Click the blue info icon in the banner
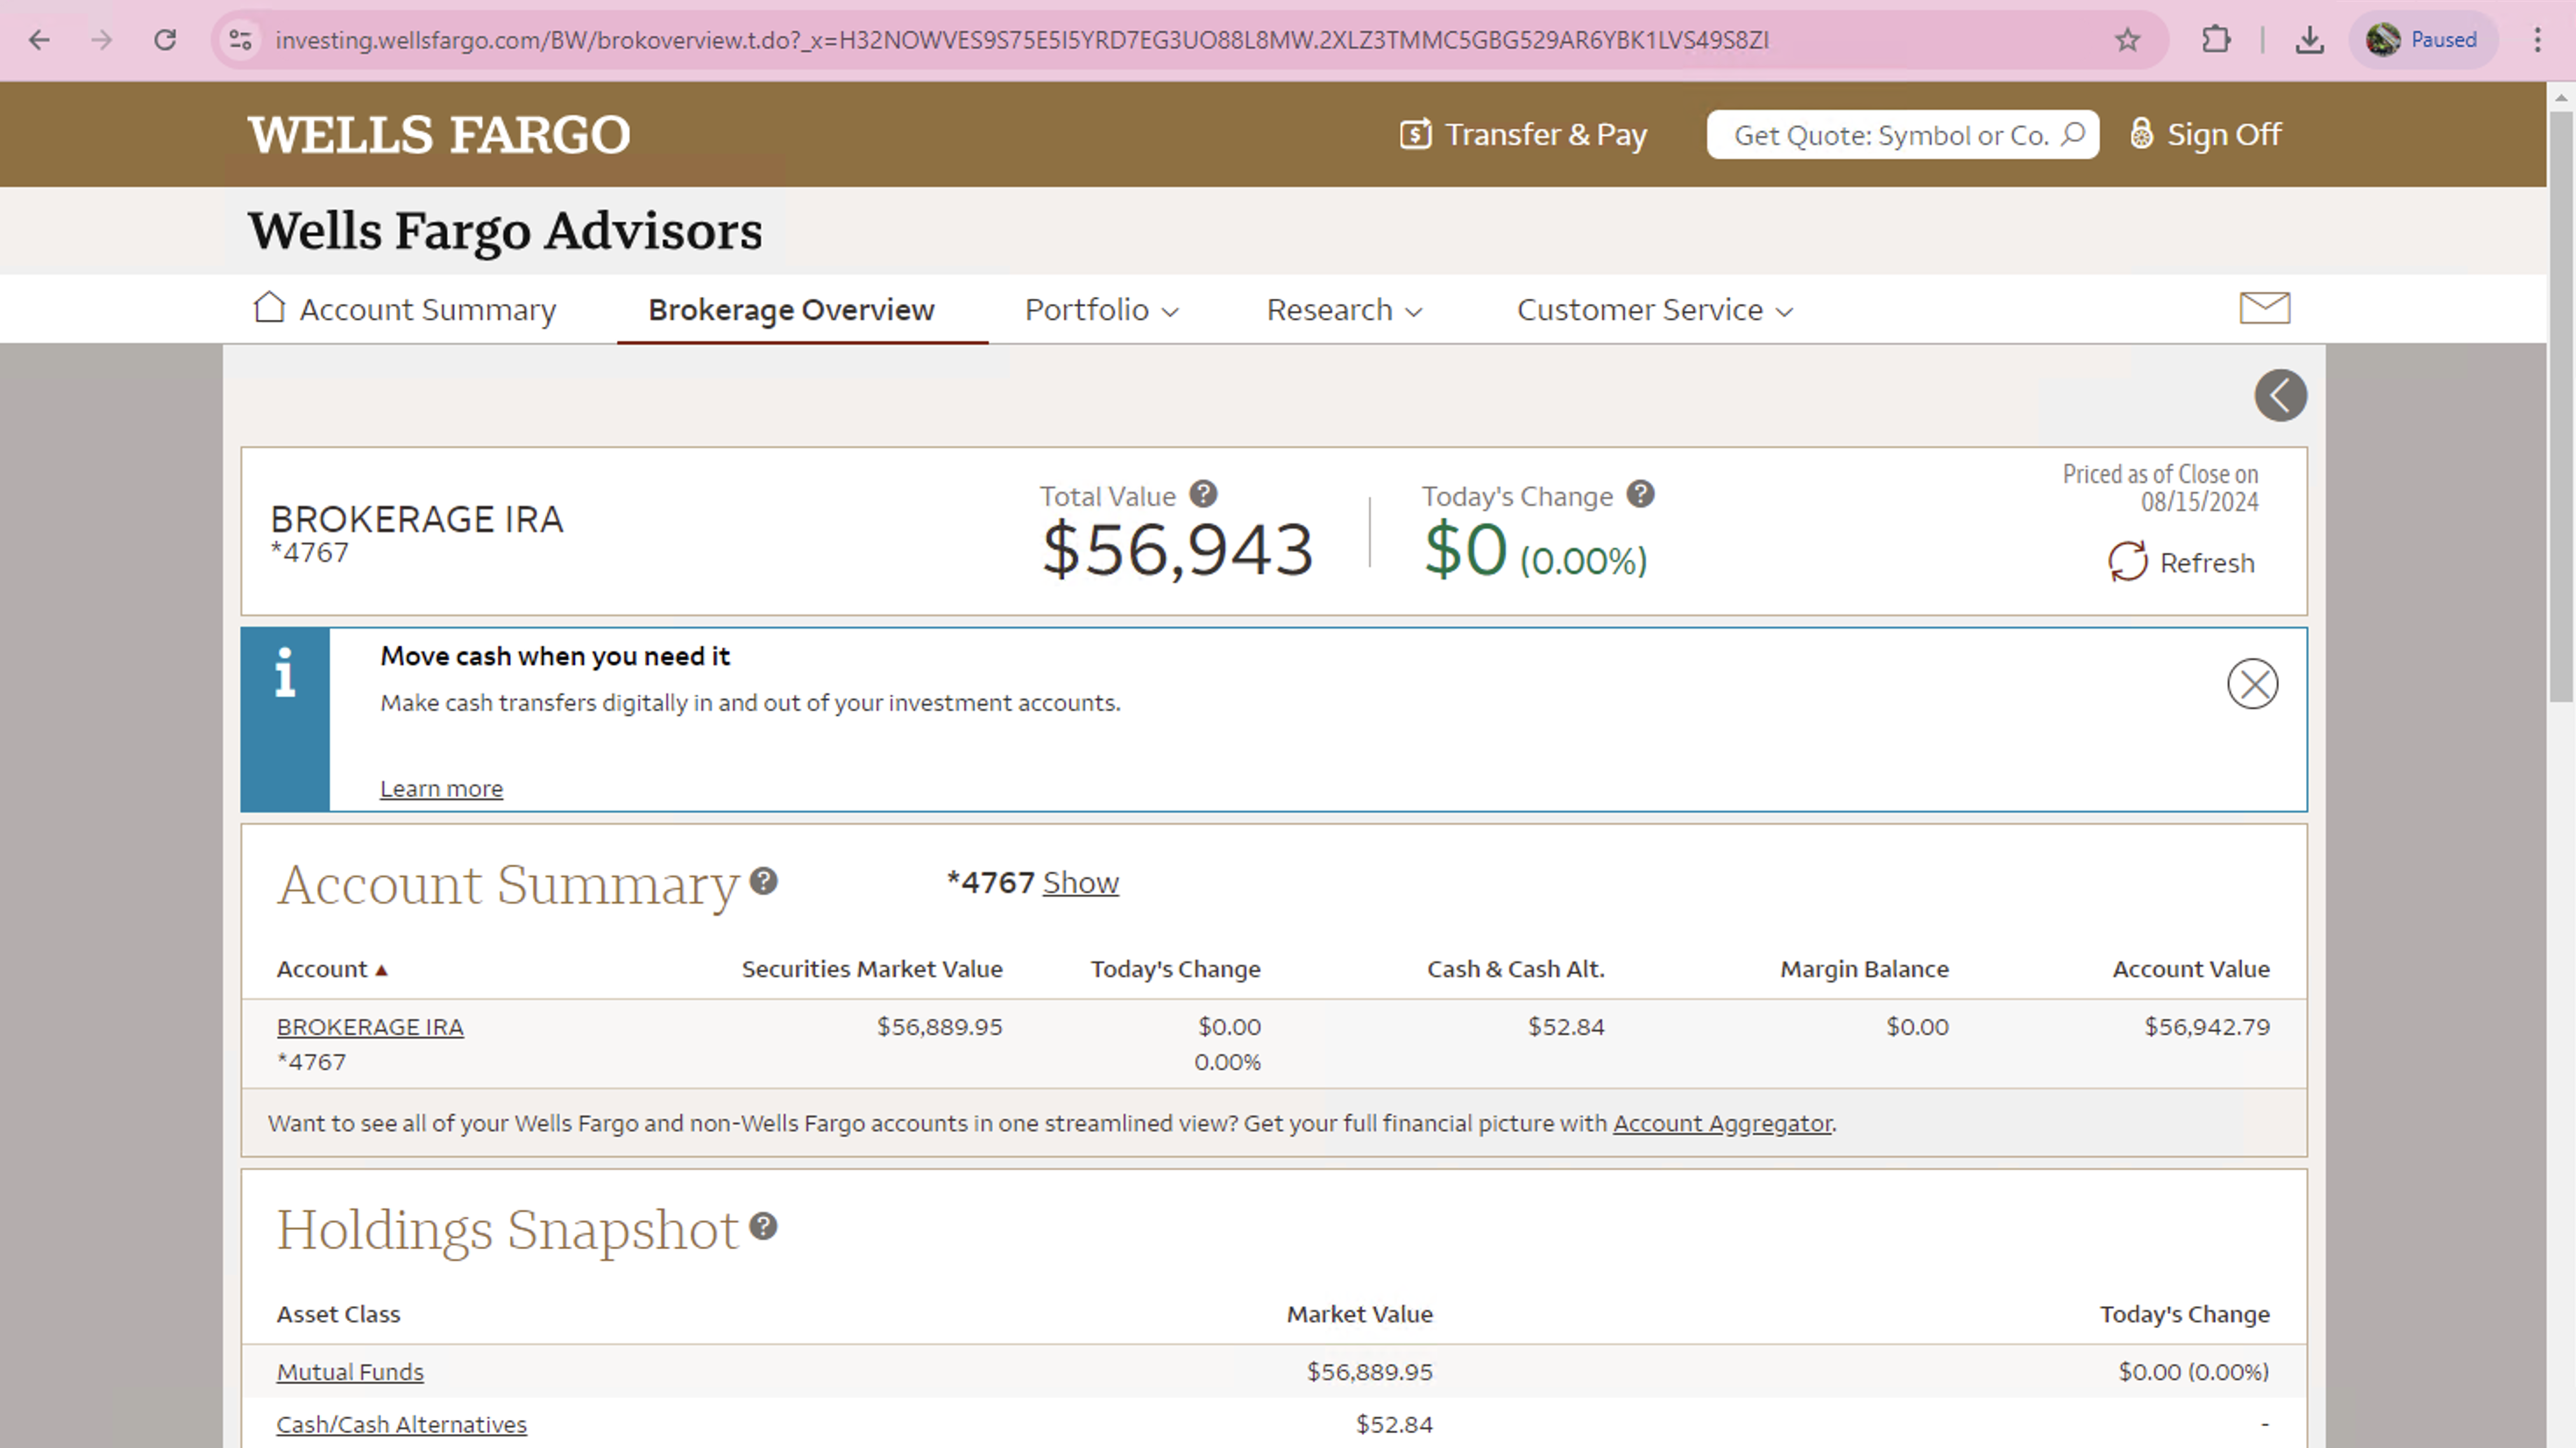 click(x=285, y=673)
